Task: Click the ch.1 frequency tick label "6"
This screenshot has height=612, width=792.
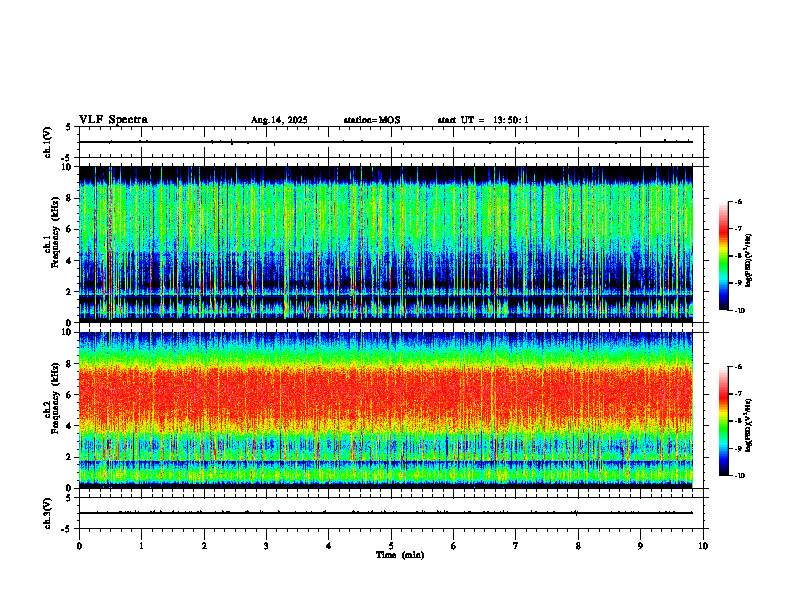Action: (x=70, y=230)
